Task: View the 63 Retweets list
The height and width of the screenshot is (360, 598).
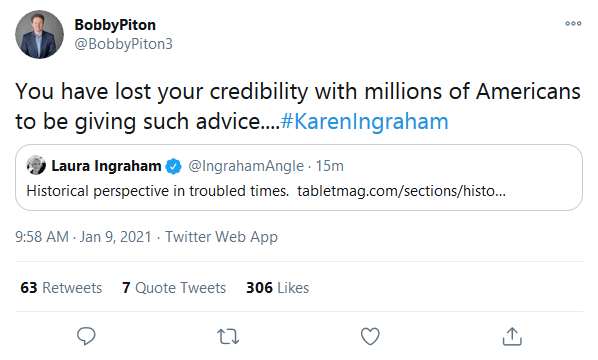Action: click(61, 288)
